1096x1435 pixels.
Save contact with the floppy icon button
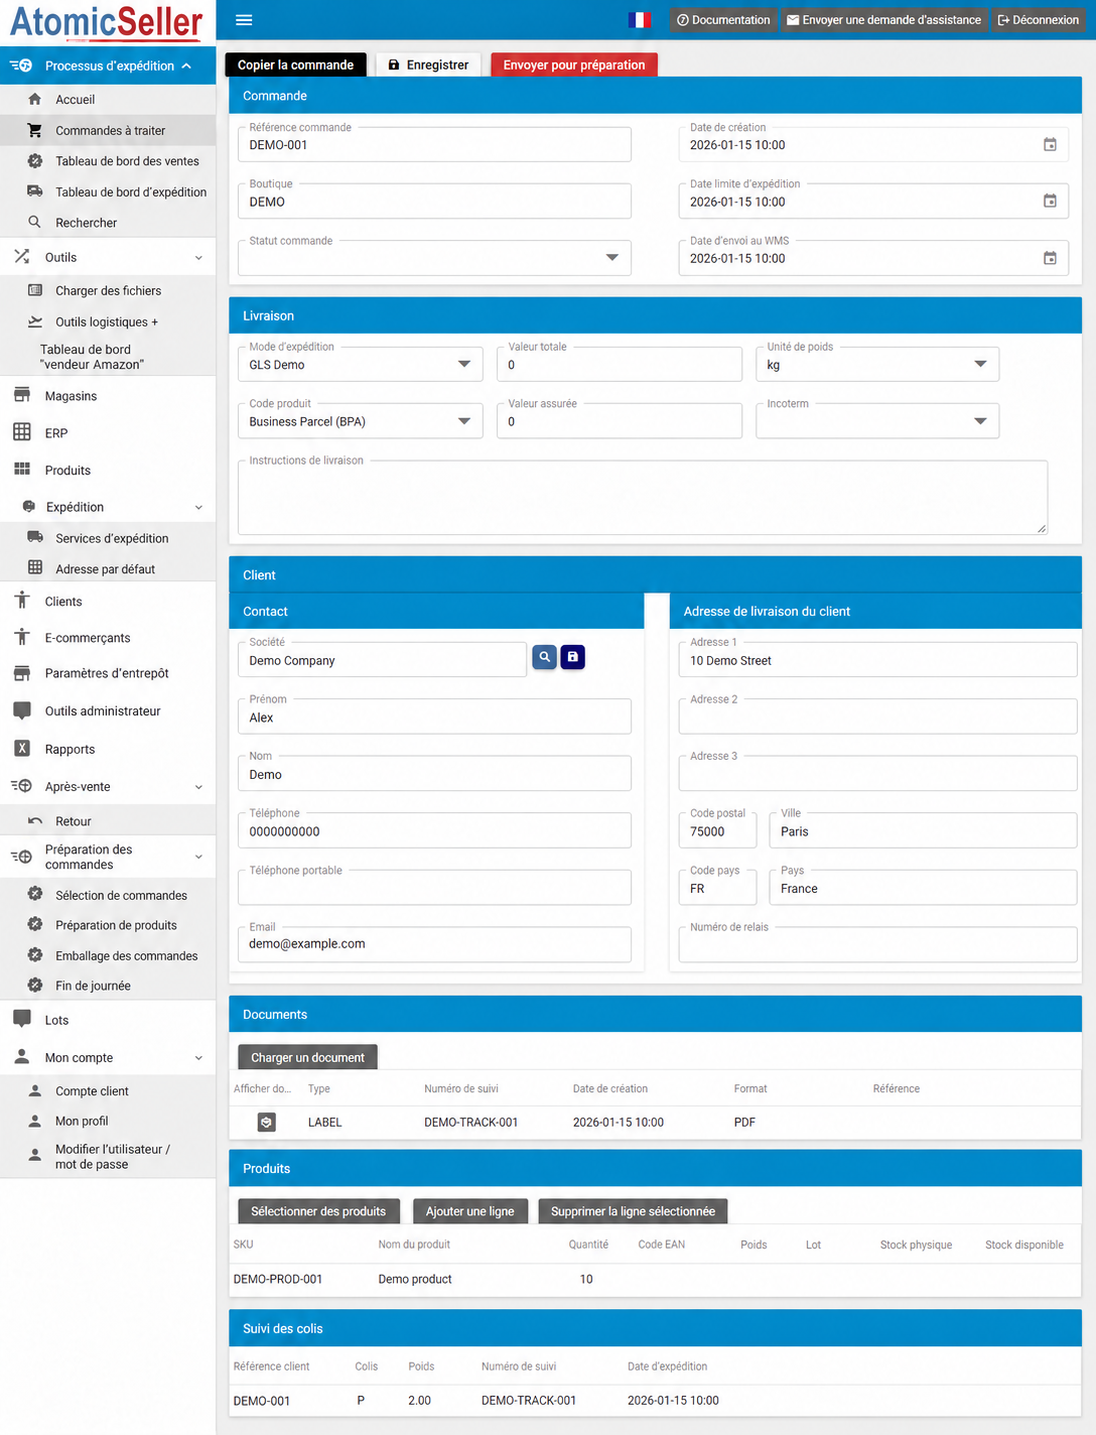point(573,657)
